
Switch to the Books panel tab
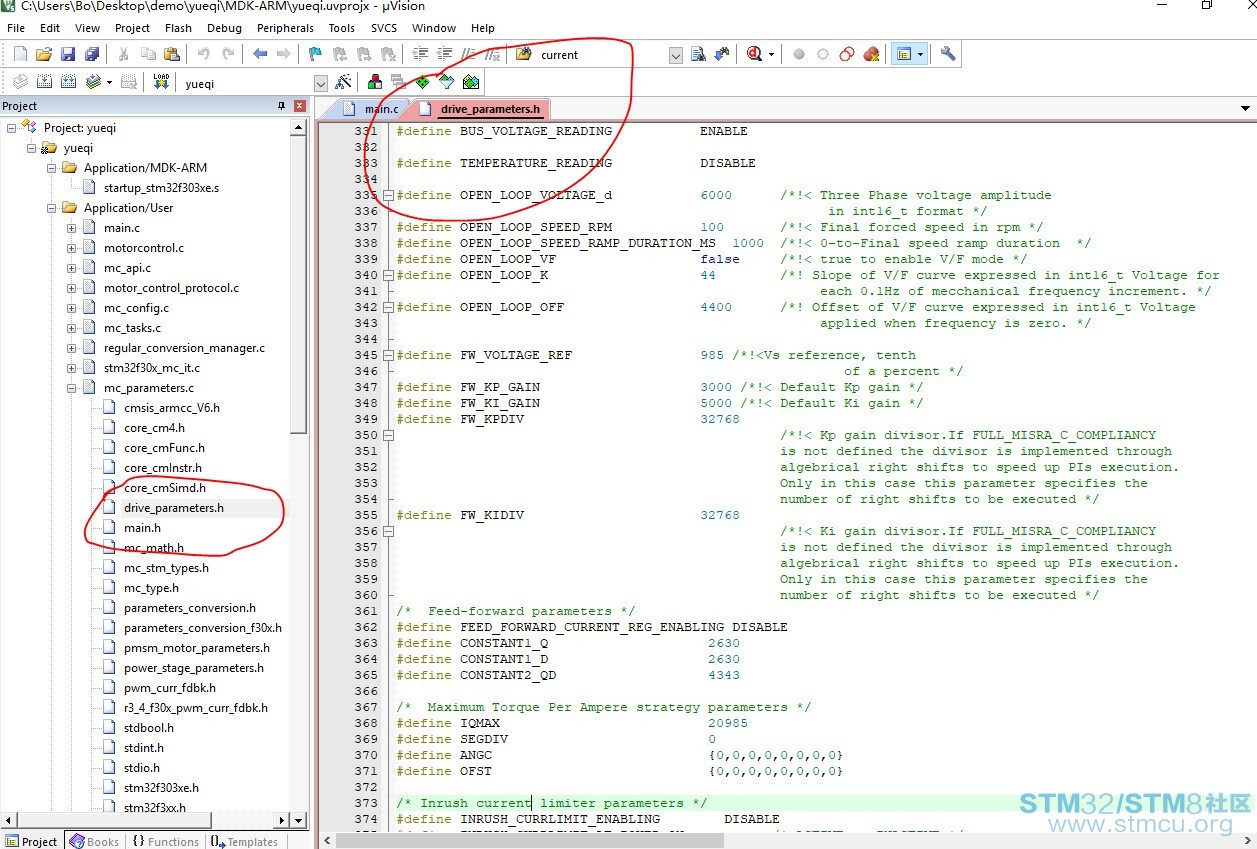94,841
